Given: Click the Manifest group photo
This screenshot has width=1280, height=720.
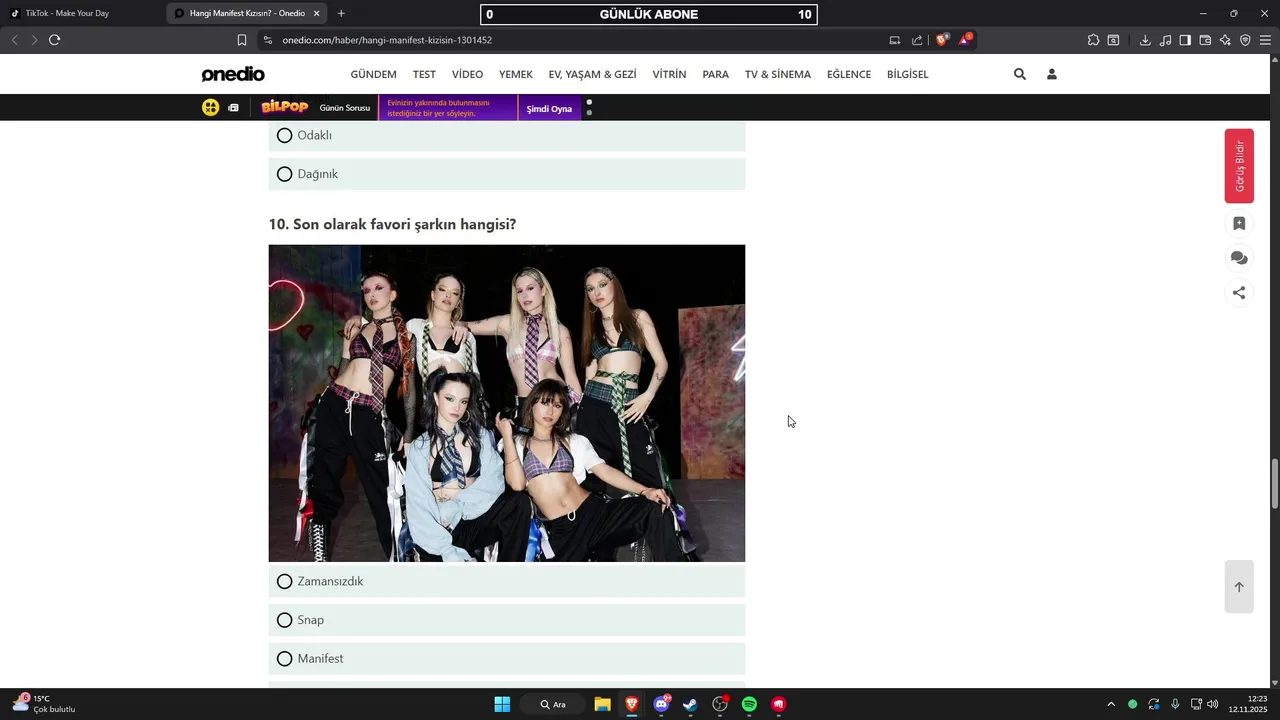Looking at the screenshot, I should [507, 403].
